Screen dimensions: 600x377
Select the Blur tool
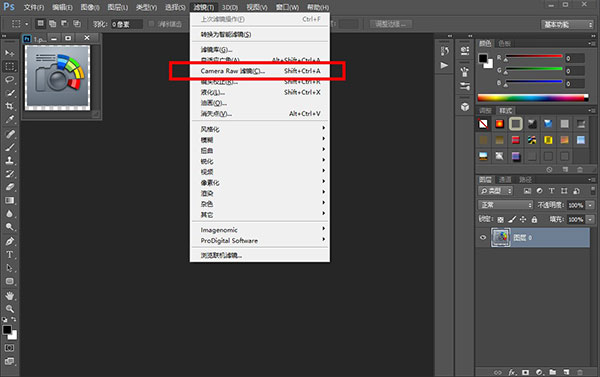click(x=10, y=214)
